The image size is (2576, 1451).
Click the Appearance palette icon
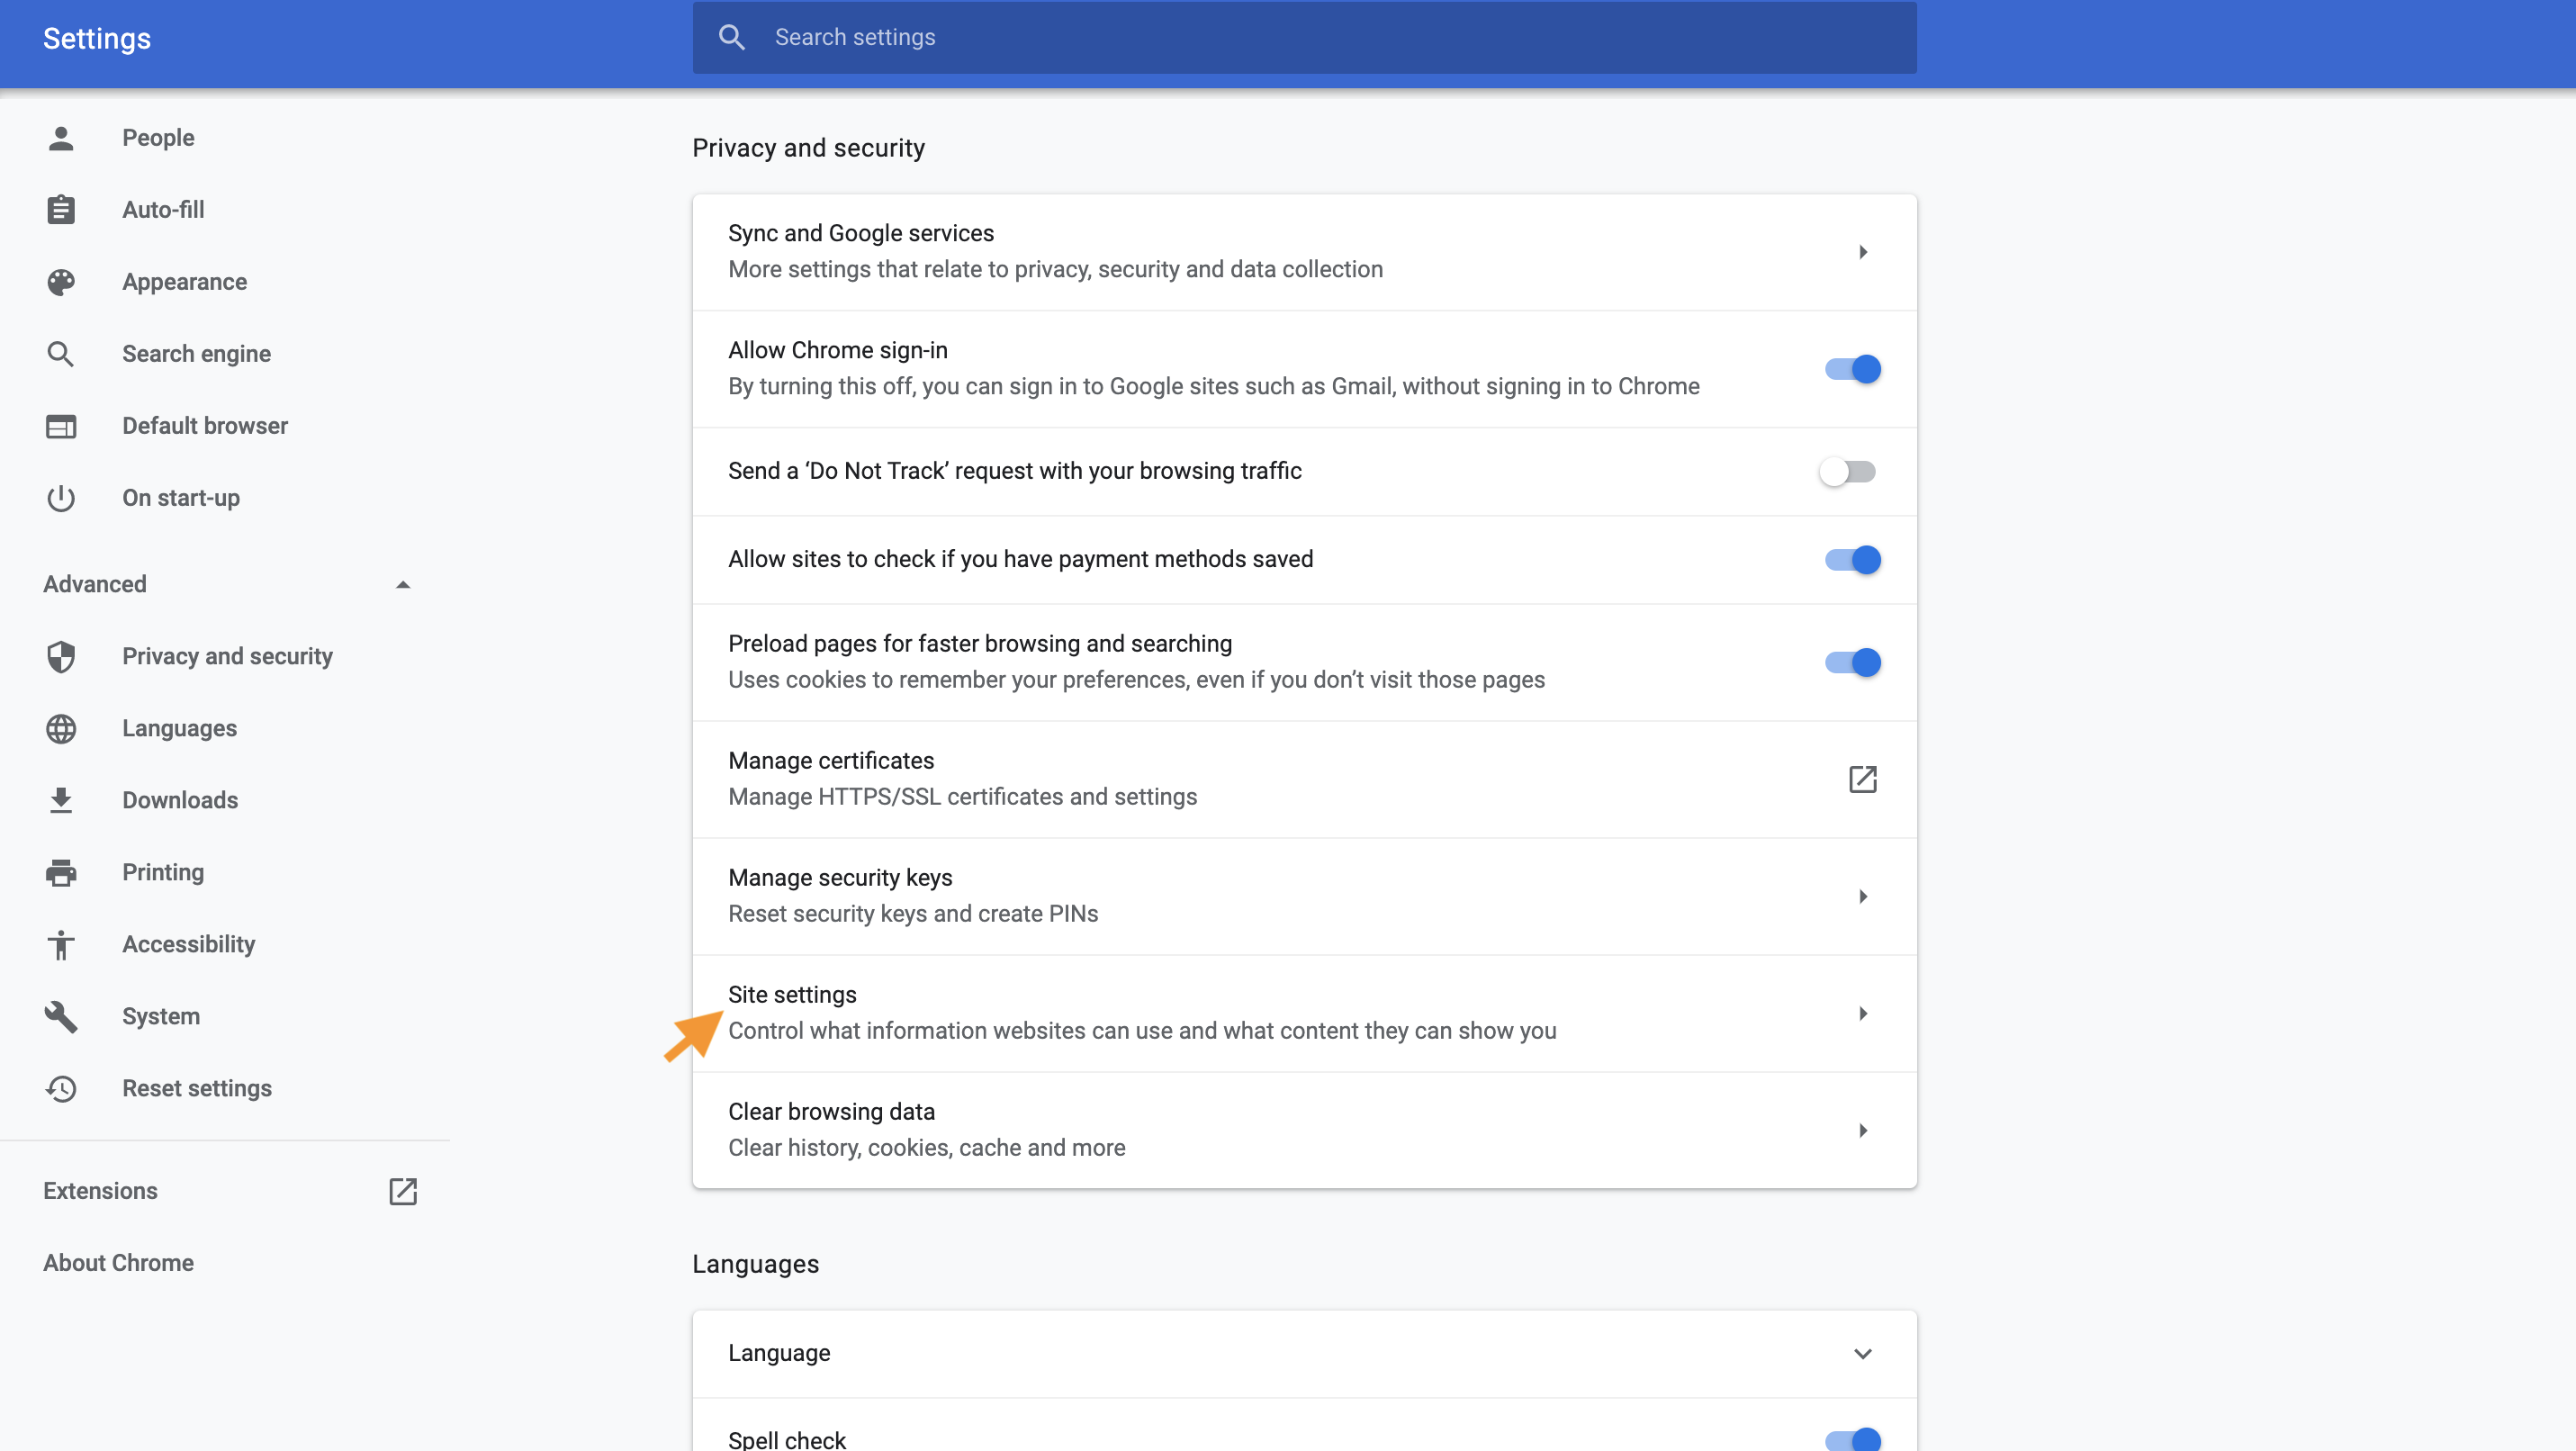pos(61,282)
